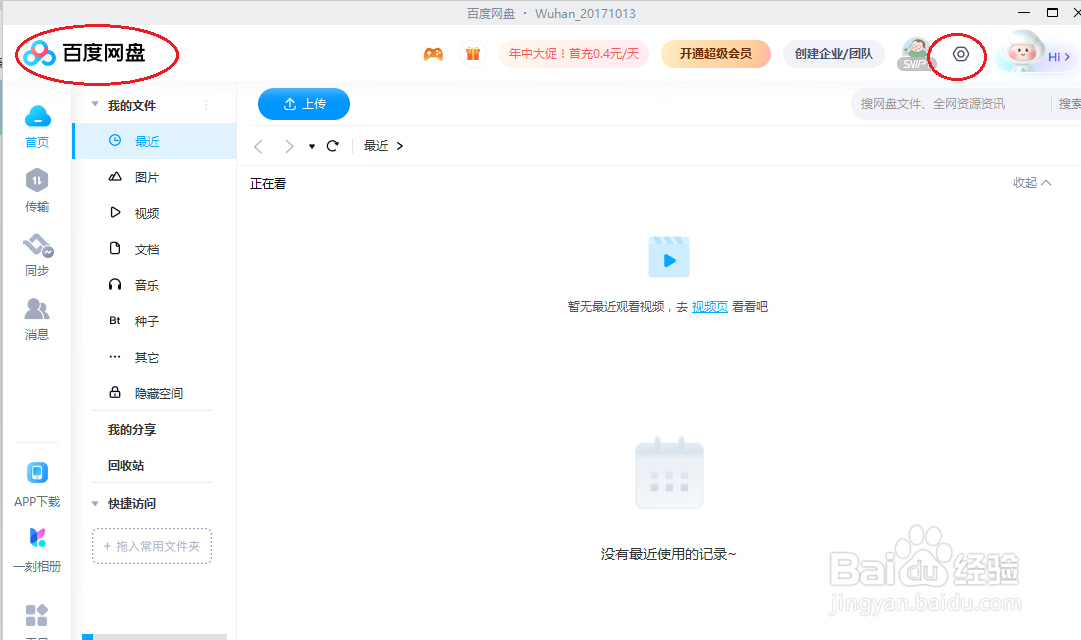Open 一刻相册 album app icon
The image size is (1081, 640).
point(37,537)
